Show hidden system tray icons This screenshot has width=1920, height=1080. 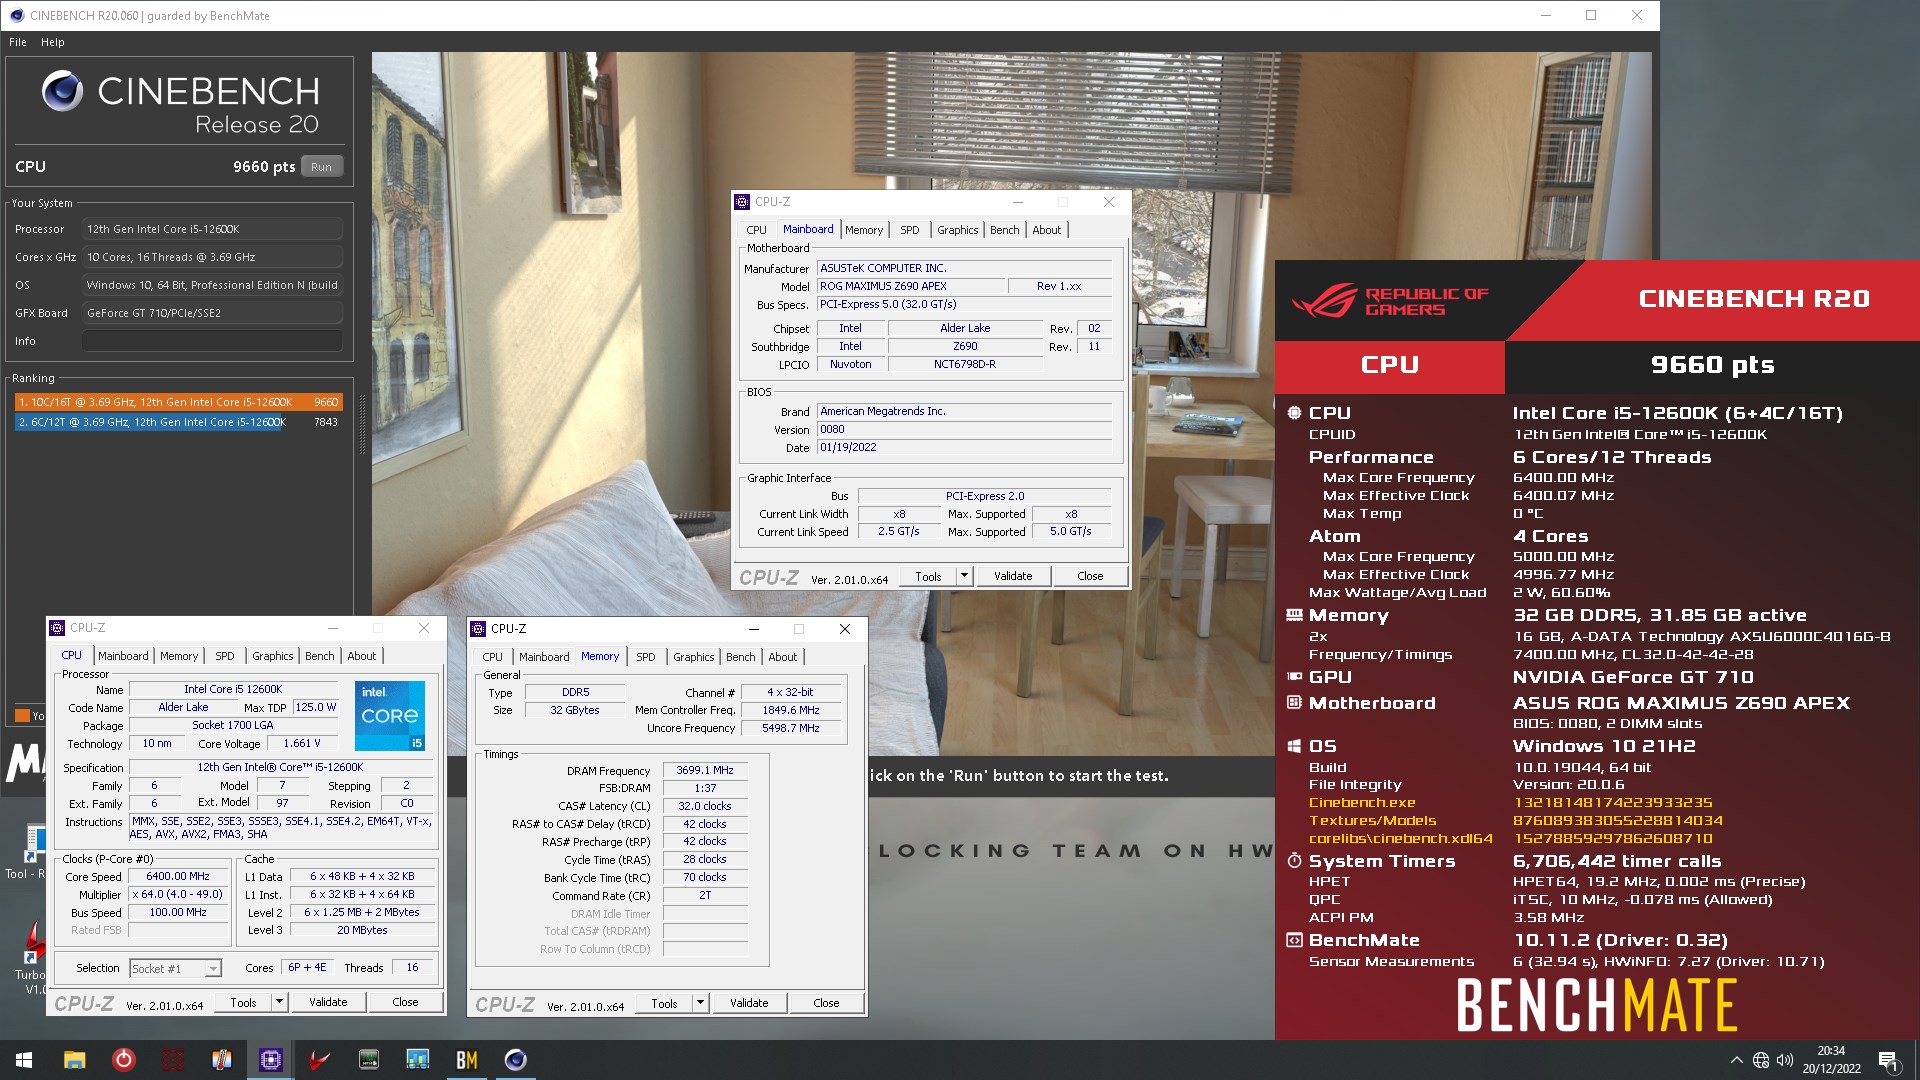pyautogui.click(x=1736, y=1060)
